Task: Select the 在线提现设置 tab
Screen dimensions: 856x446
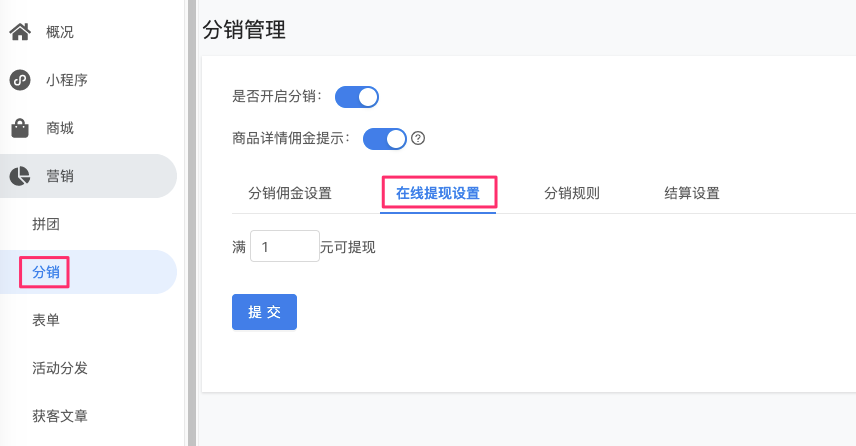Action: (438, 193)
